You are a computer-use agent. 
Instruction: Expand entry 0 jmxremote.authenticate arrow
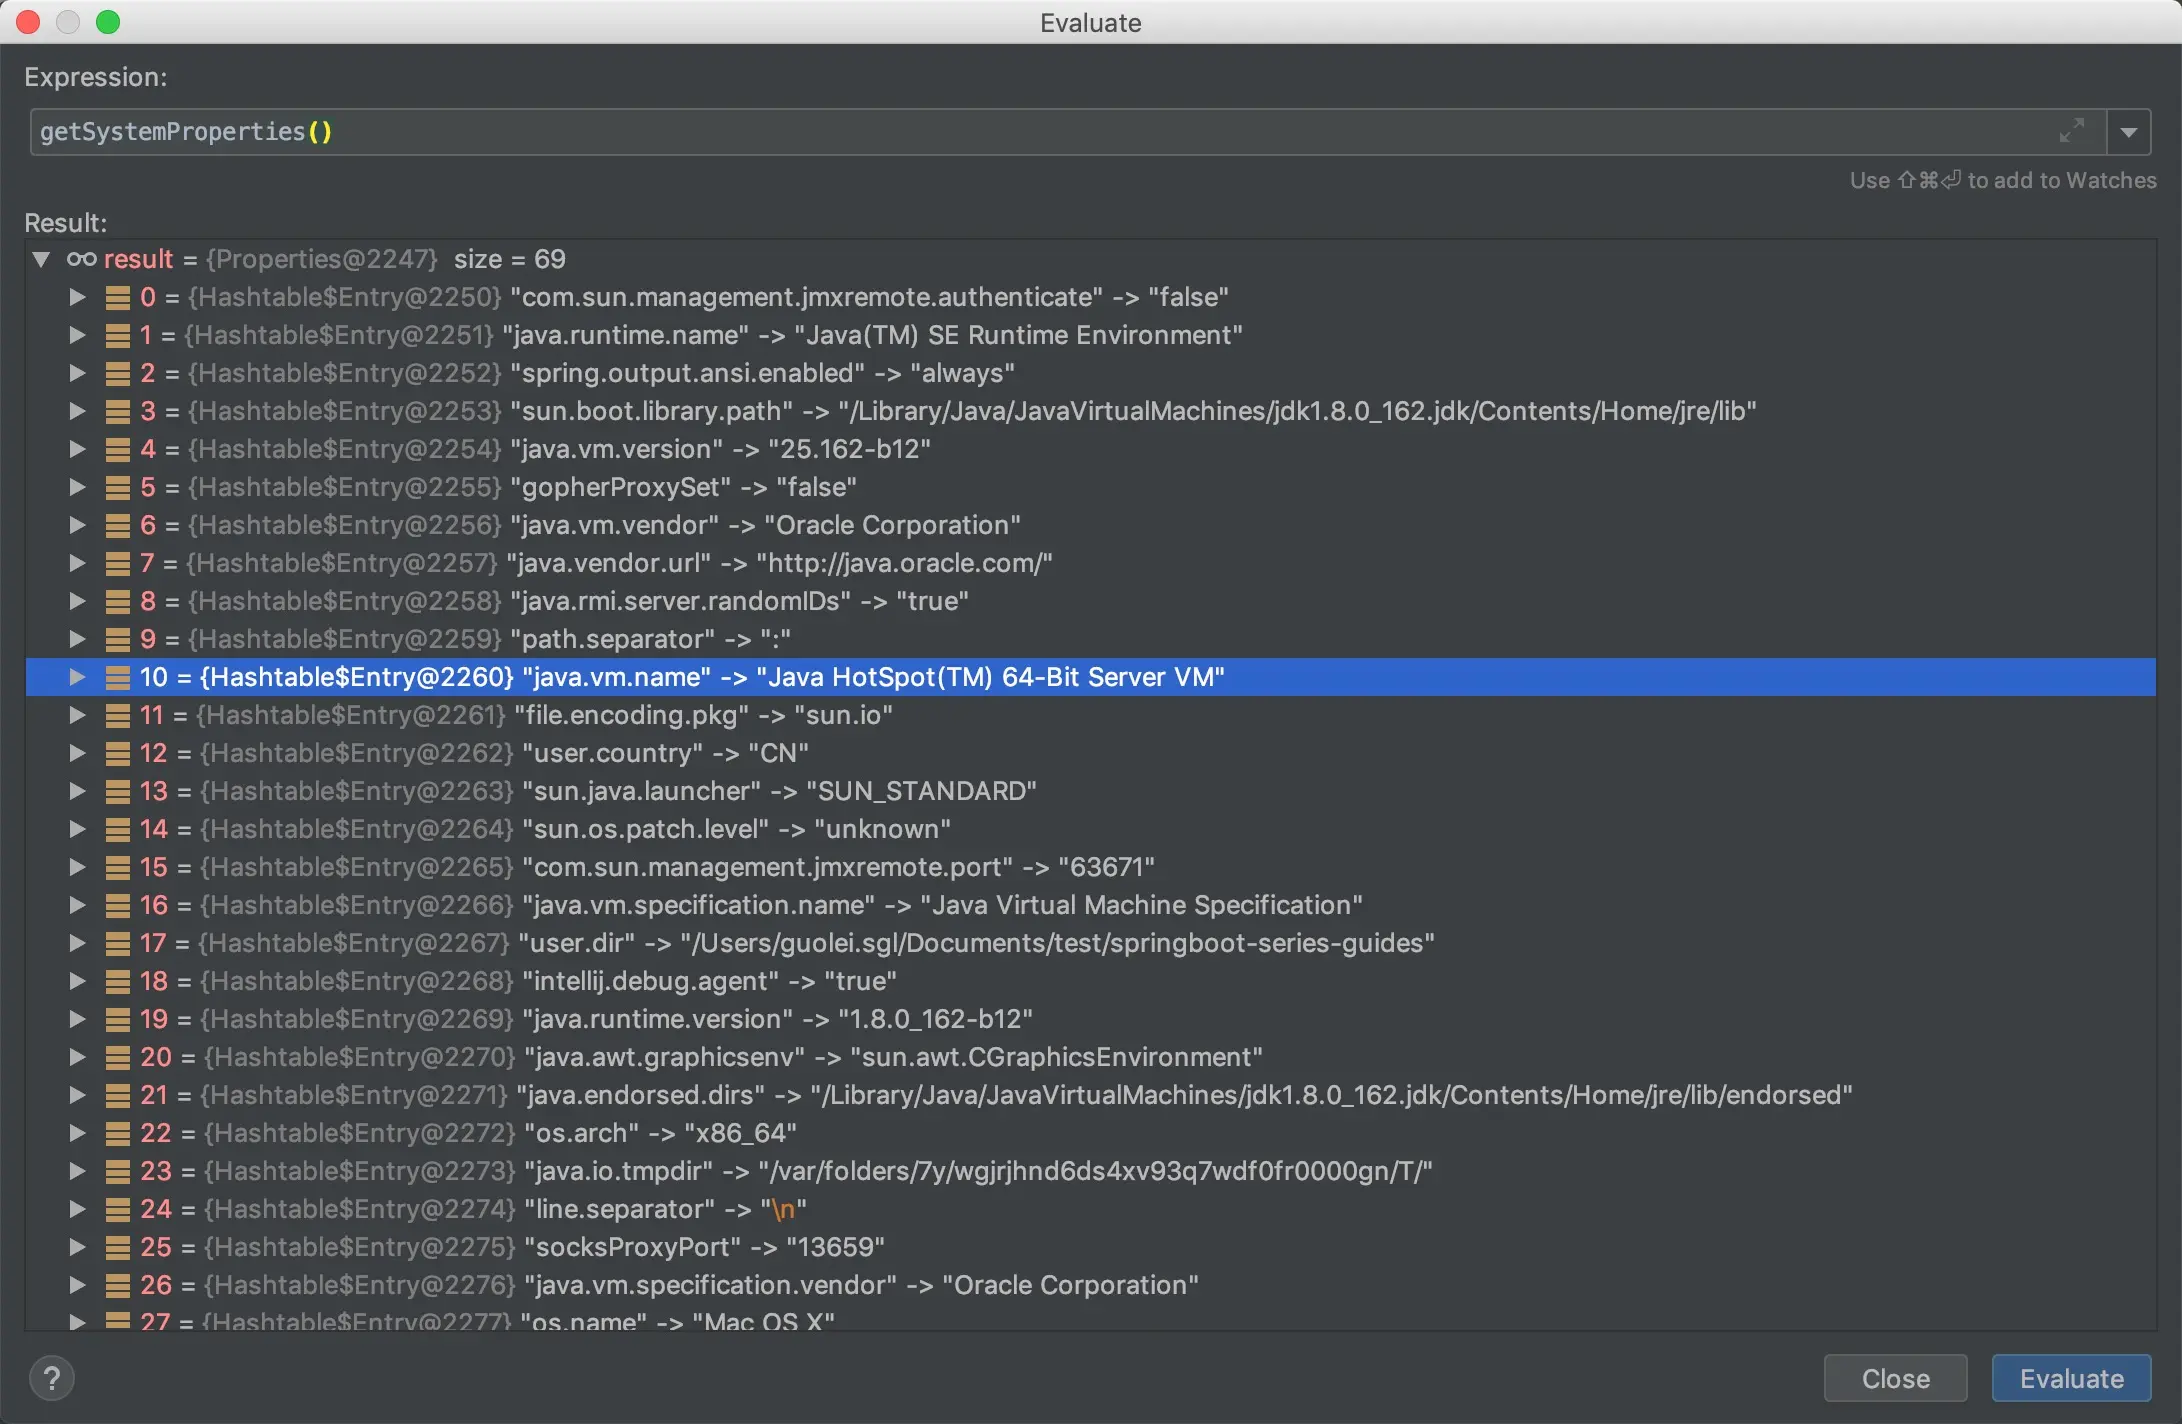77,297
